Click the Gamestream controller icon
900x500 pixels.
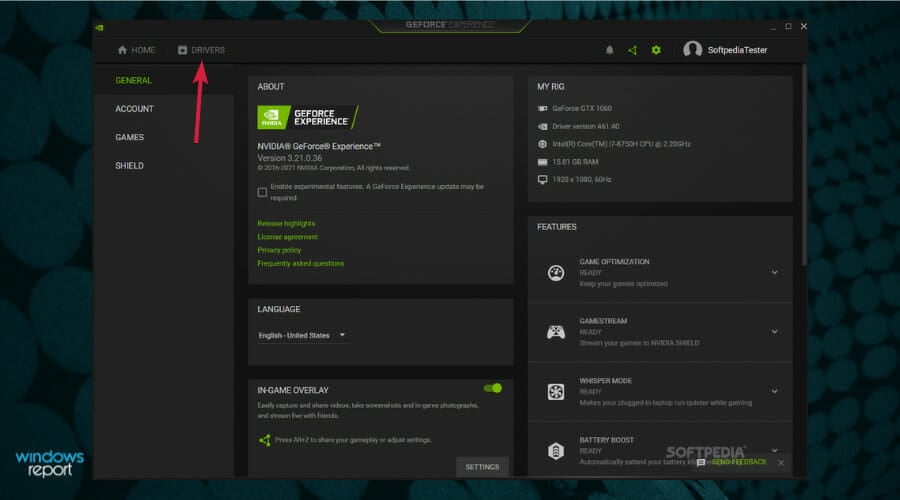556,332
